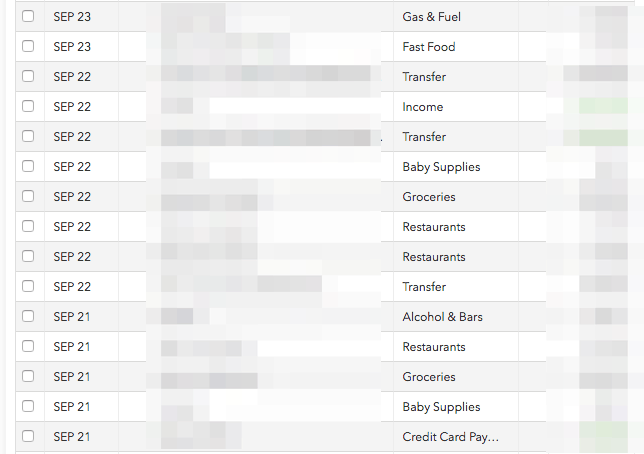Screen dimensions: 644x454
Task: Tick the checkbox for the Income row
Action: click(28, 106)
